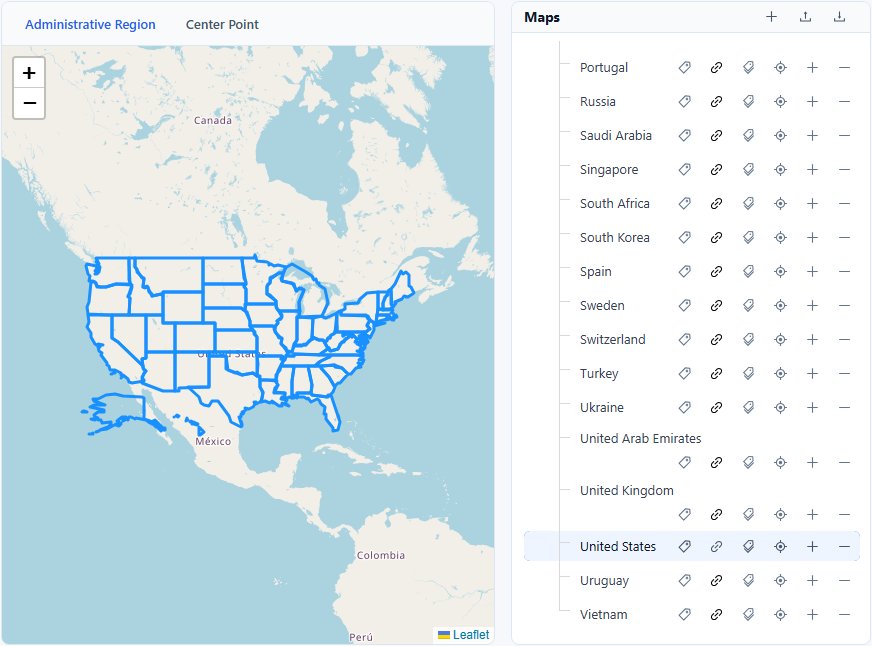Open the Leaflet attribution link
Image resolution: width=872 pixels, height=646 pixels.
coord(470,634)
